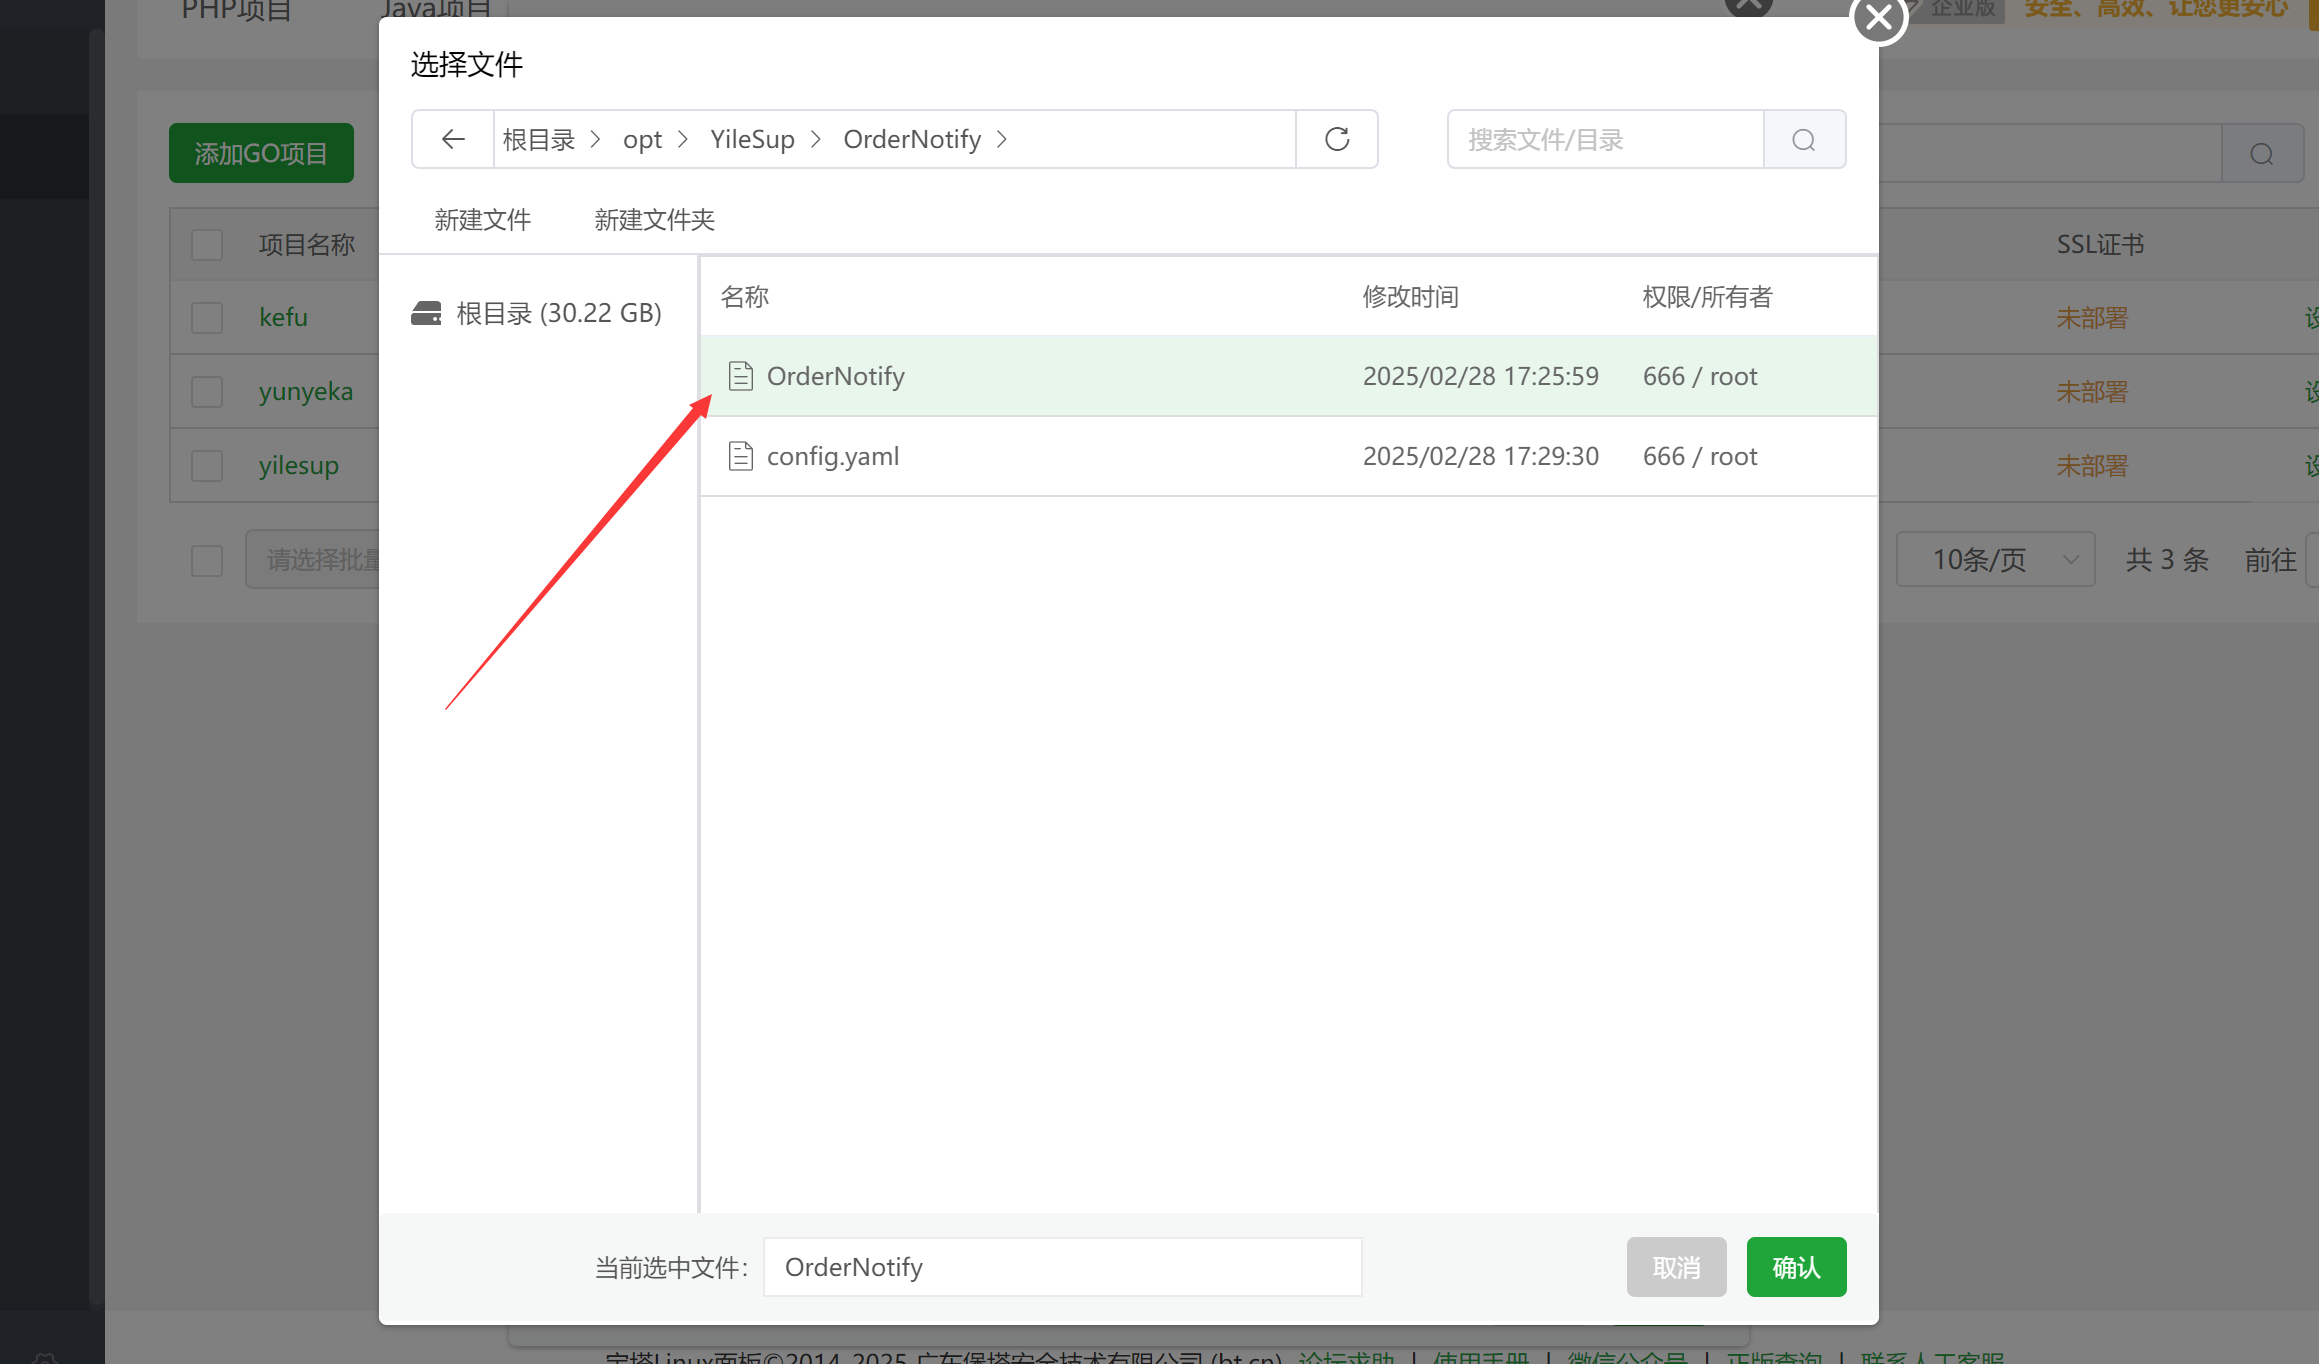Open the 10条/页 page size dropdown
Image resolution: width=2319 pixels, height=1364 pixels.
click(x=1995, y=559)
